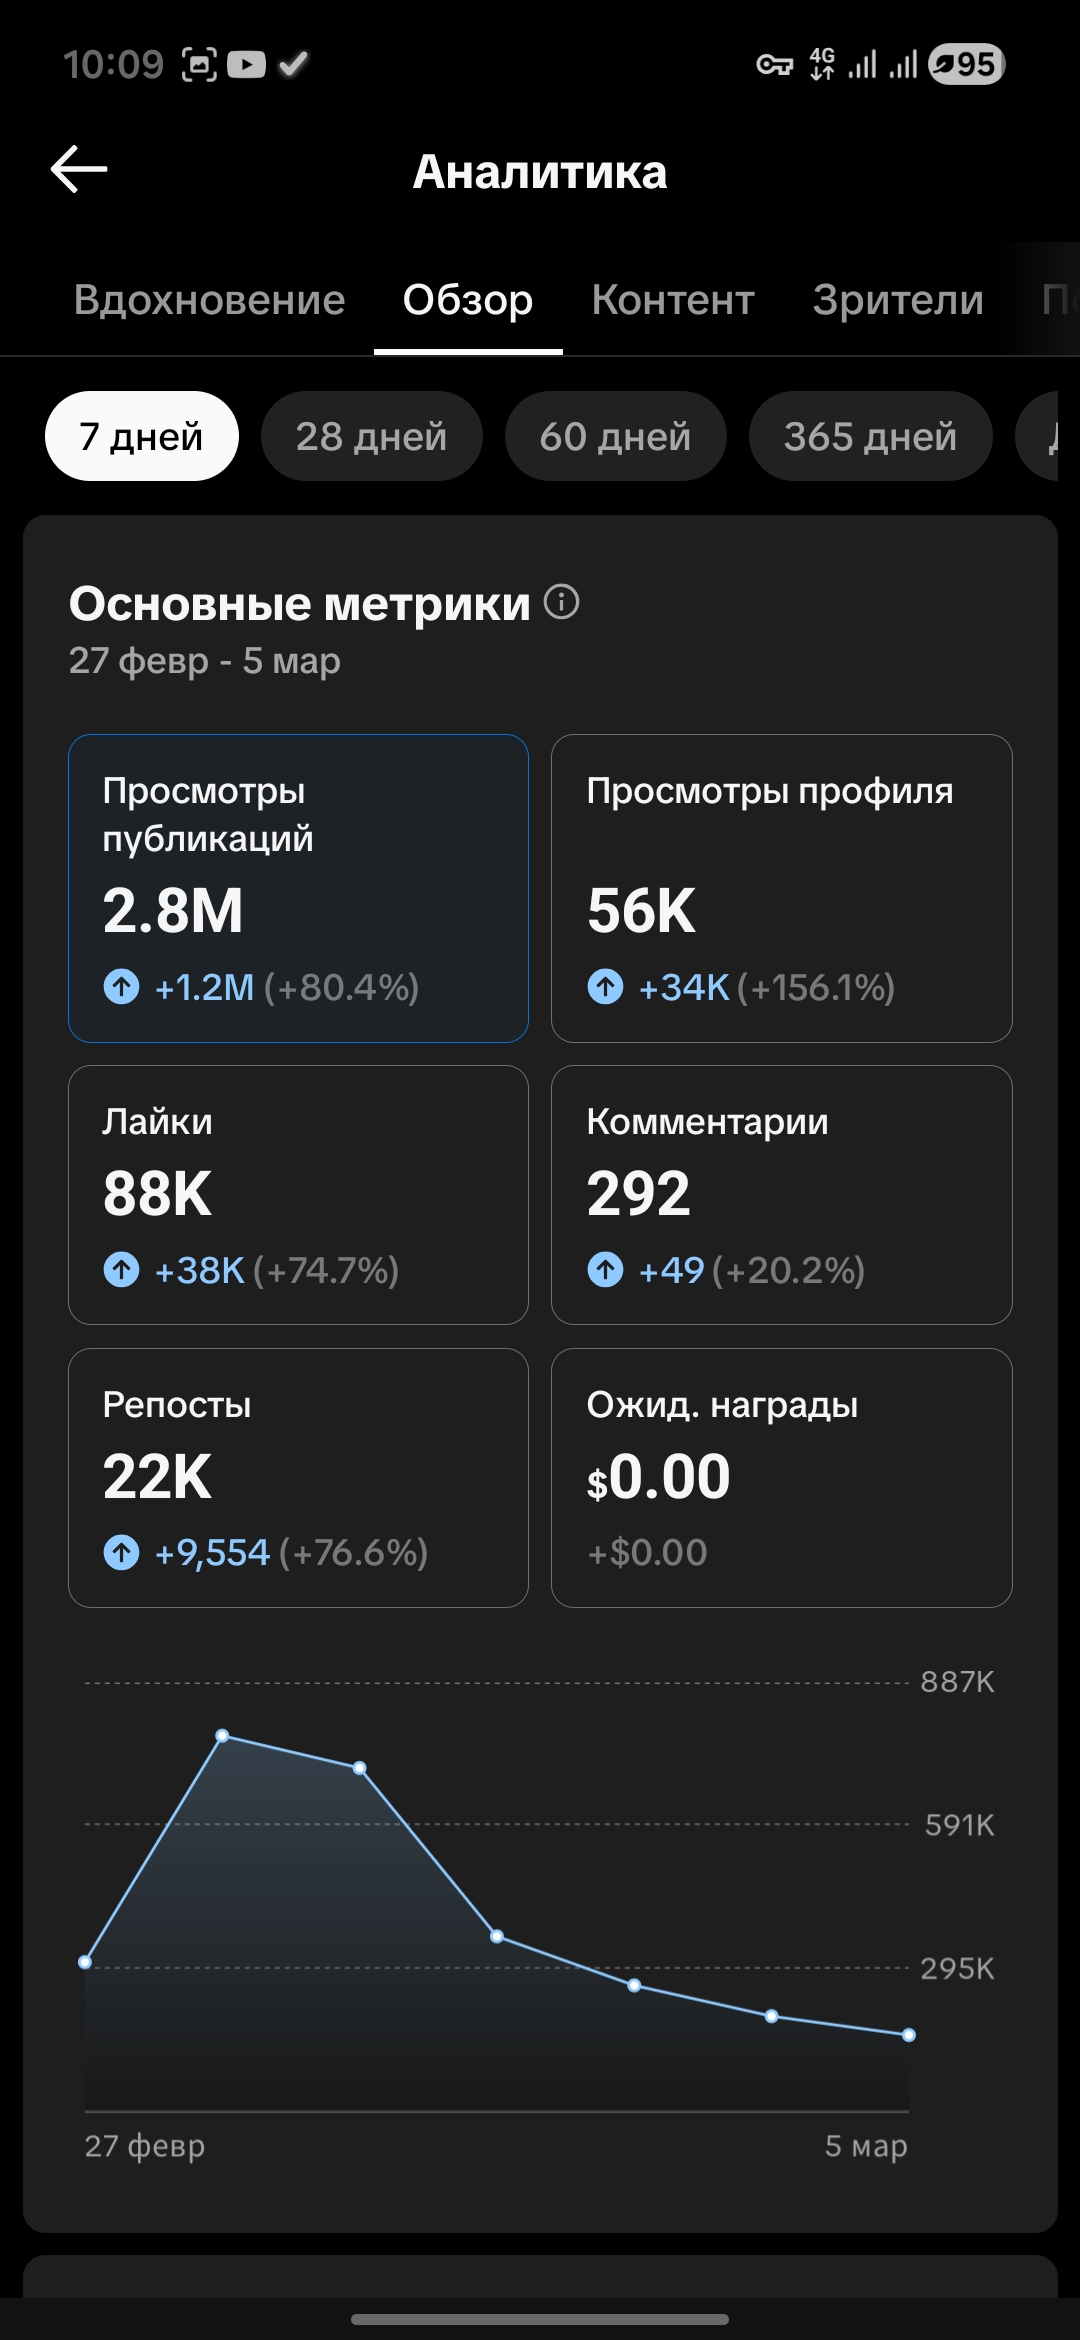The height and width of the screenshot is (2340, 1080).
Task: Tap the back arrow icon
Action: [x=79, y=169]
